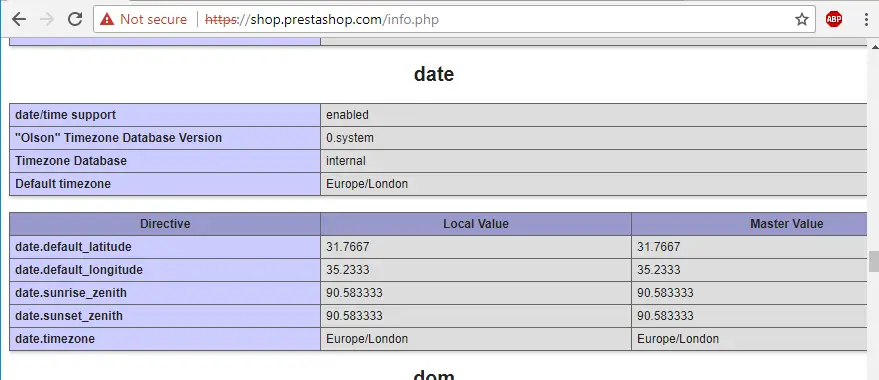Click the 0.system version value
The width and height of the screenshot is (879, 380).
350,138
